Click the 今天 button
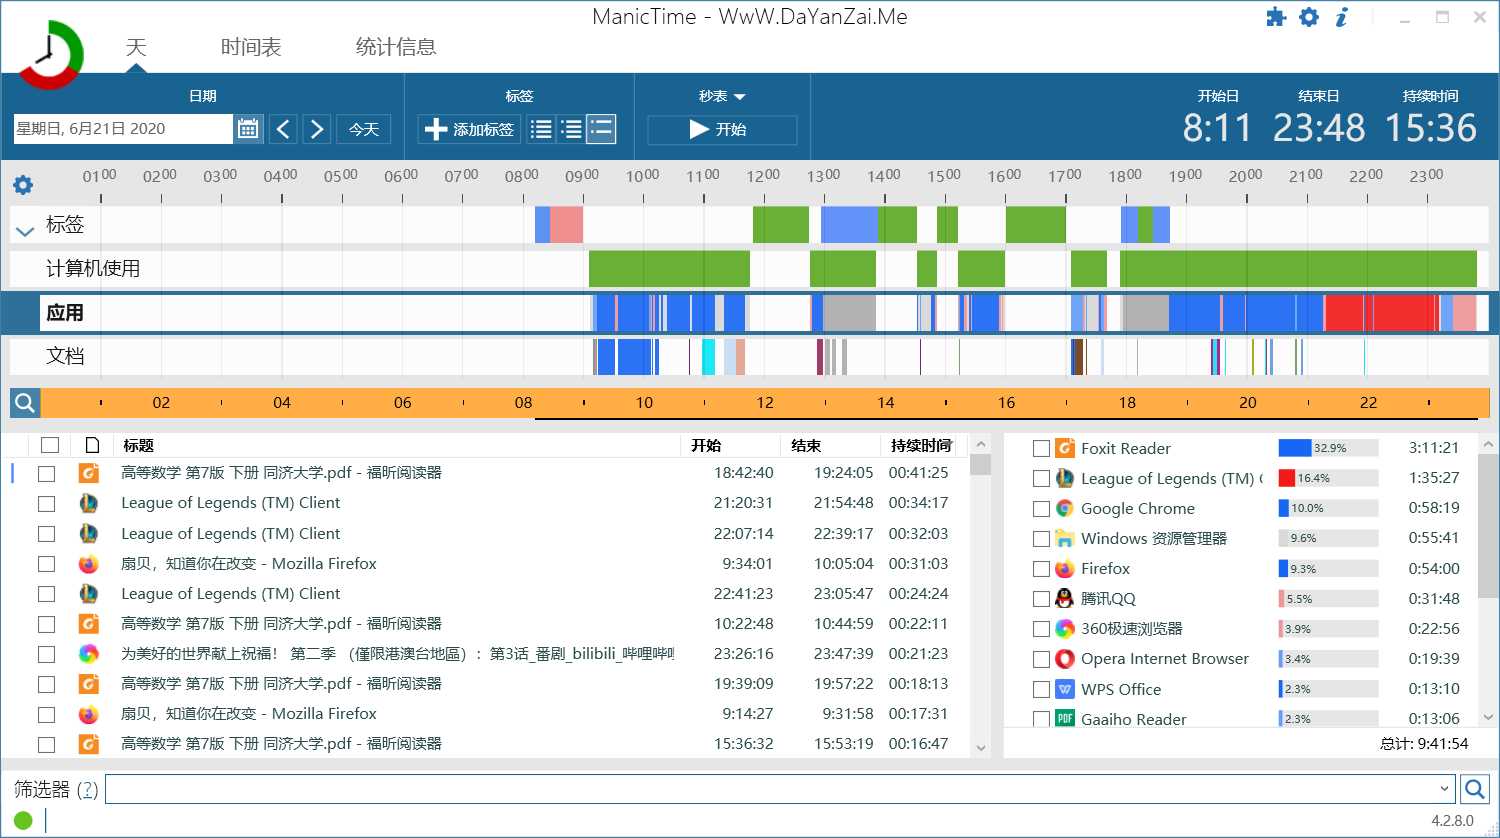Screen dimensions: 1500x838 point(363,129)
